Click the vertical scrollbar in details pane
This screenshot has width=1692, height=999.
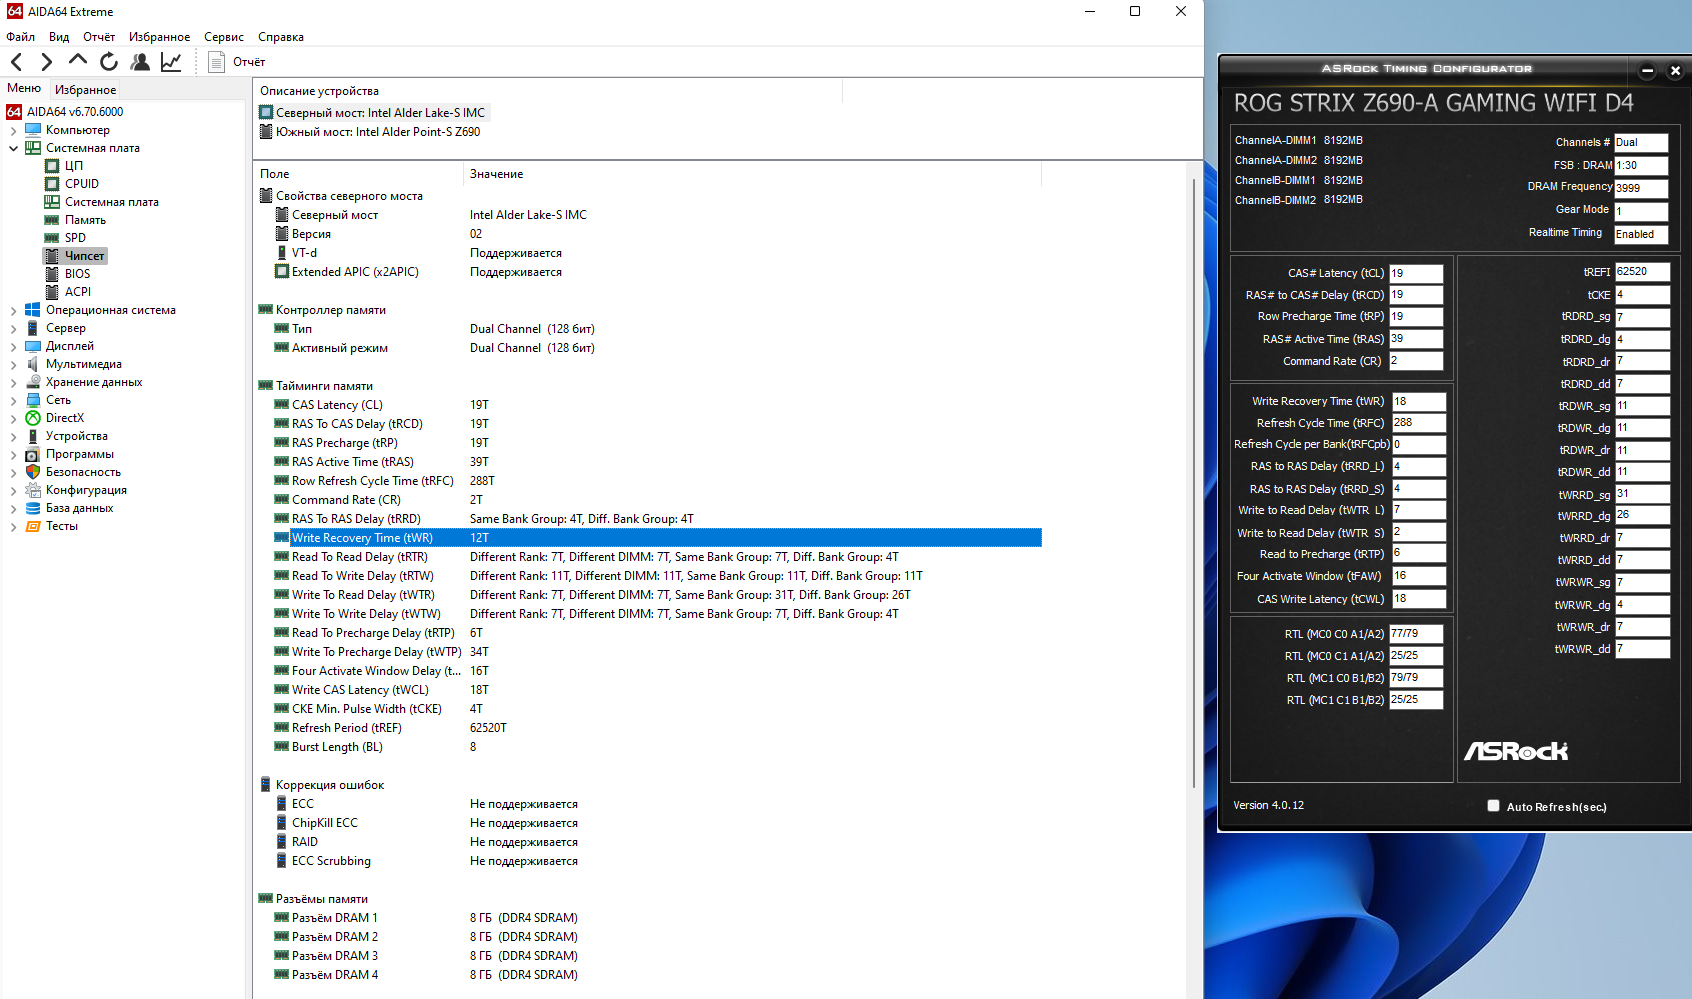click(1193, 480)
